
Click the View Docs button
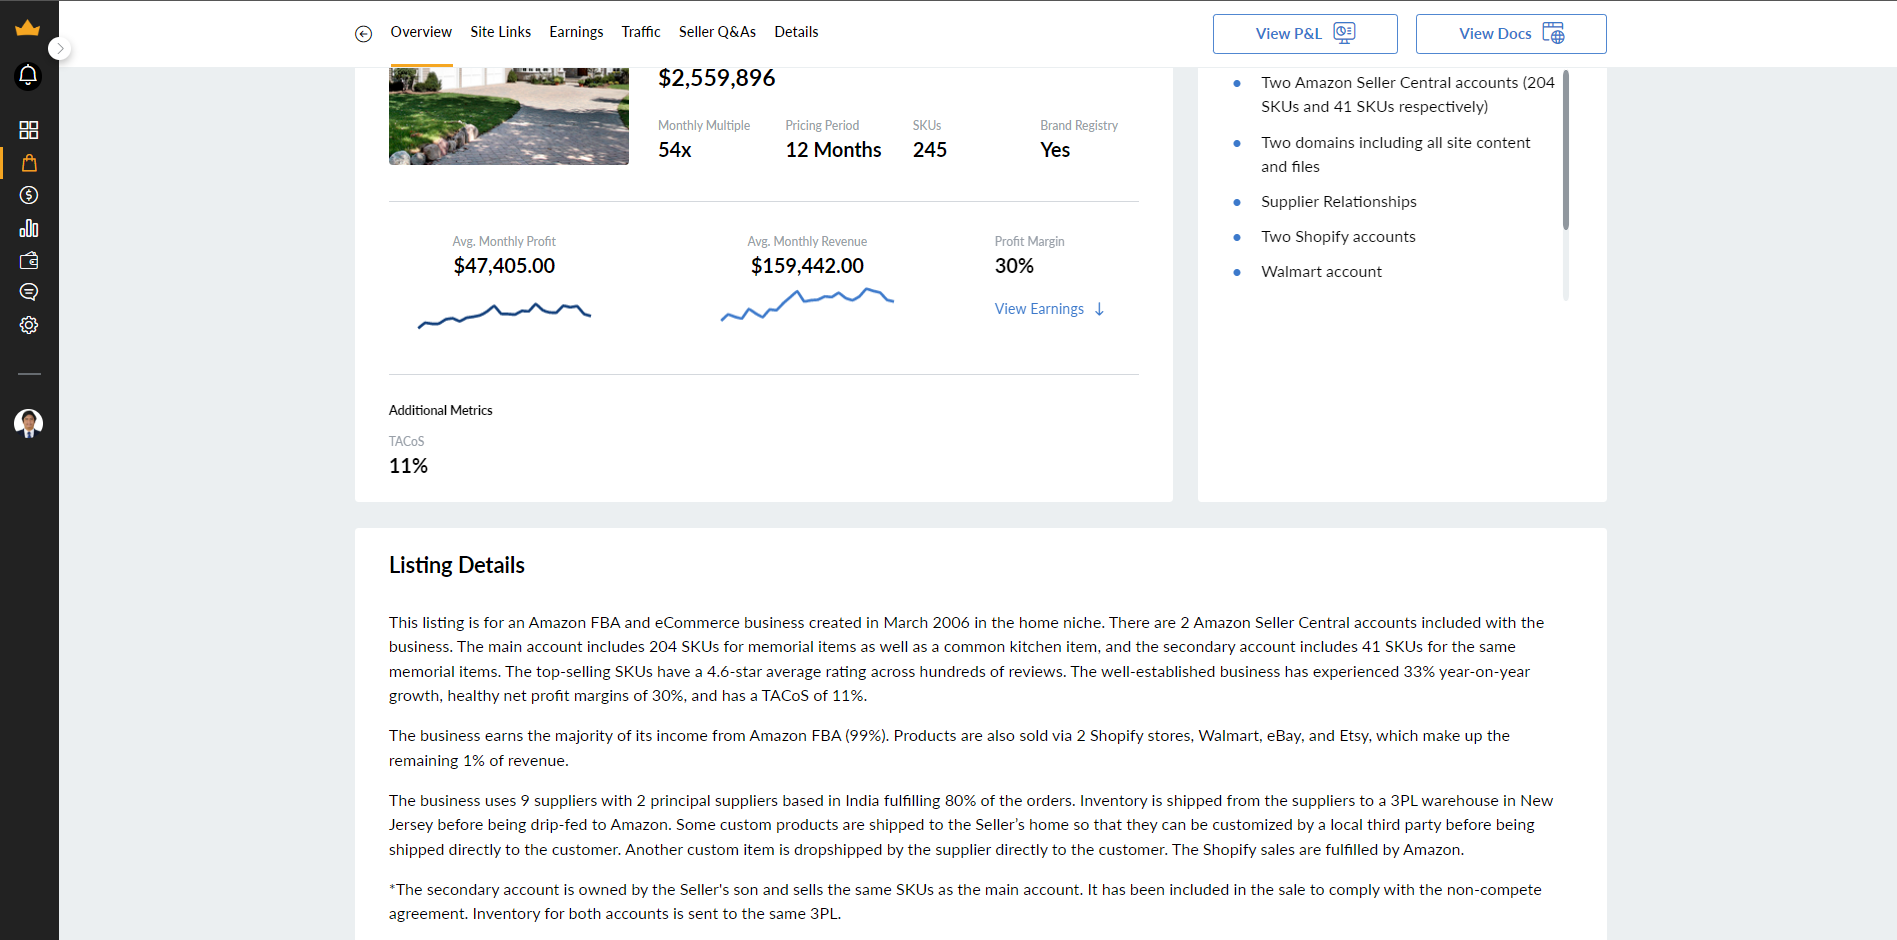pos(1511,34)
